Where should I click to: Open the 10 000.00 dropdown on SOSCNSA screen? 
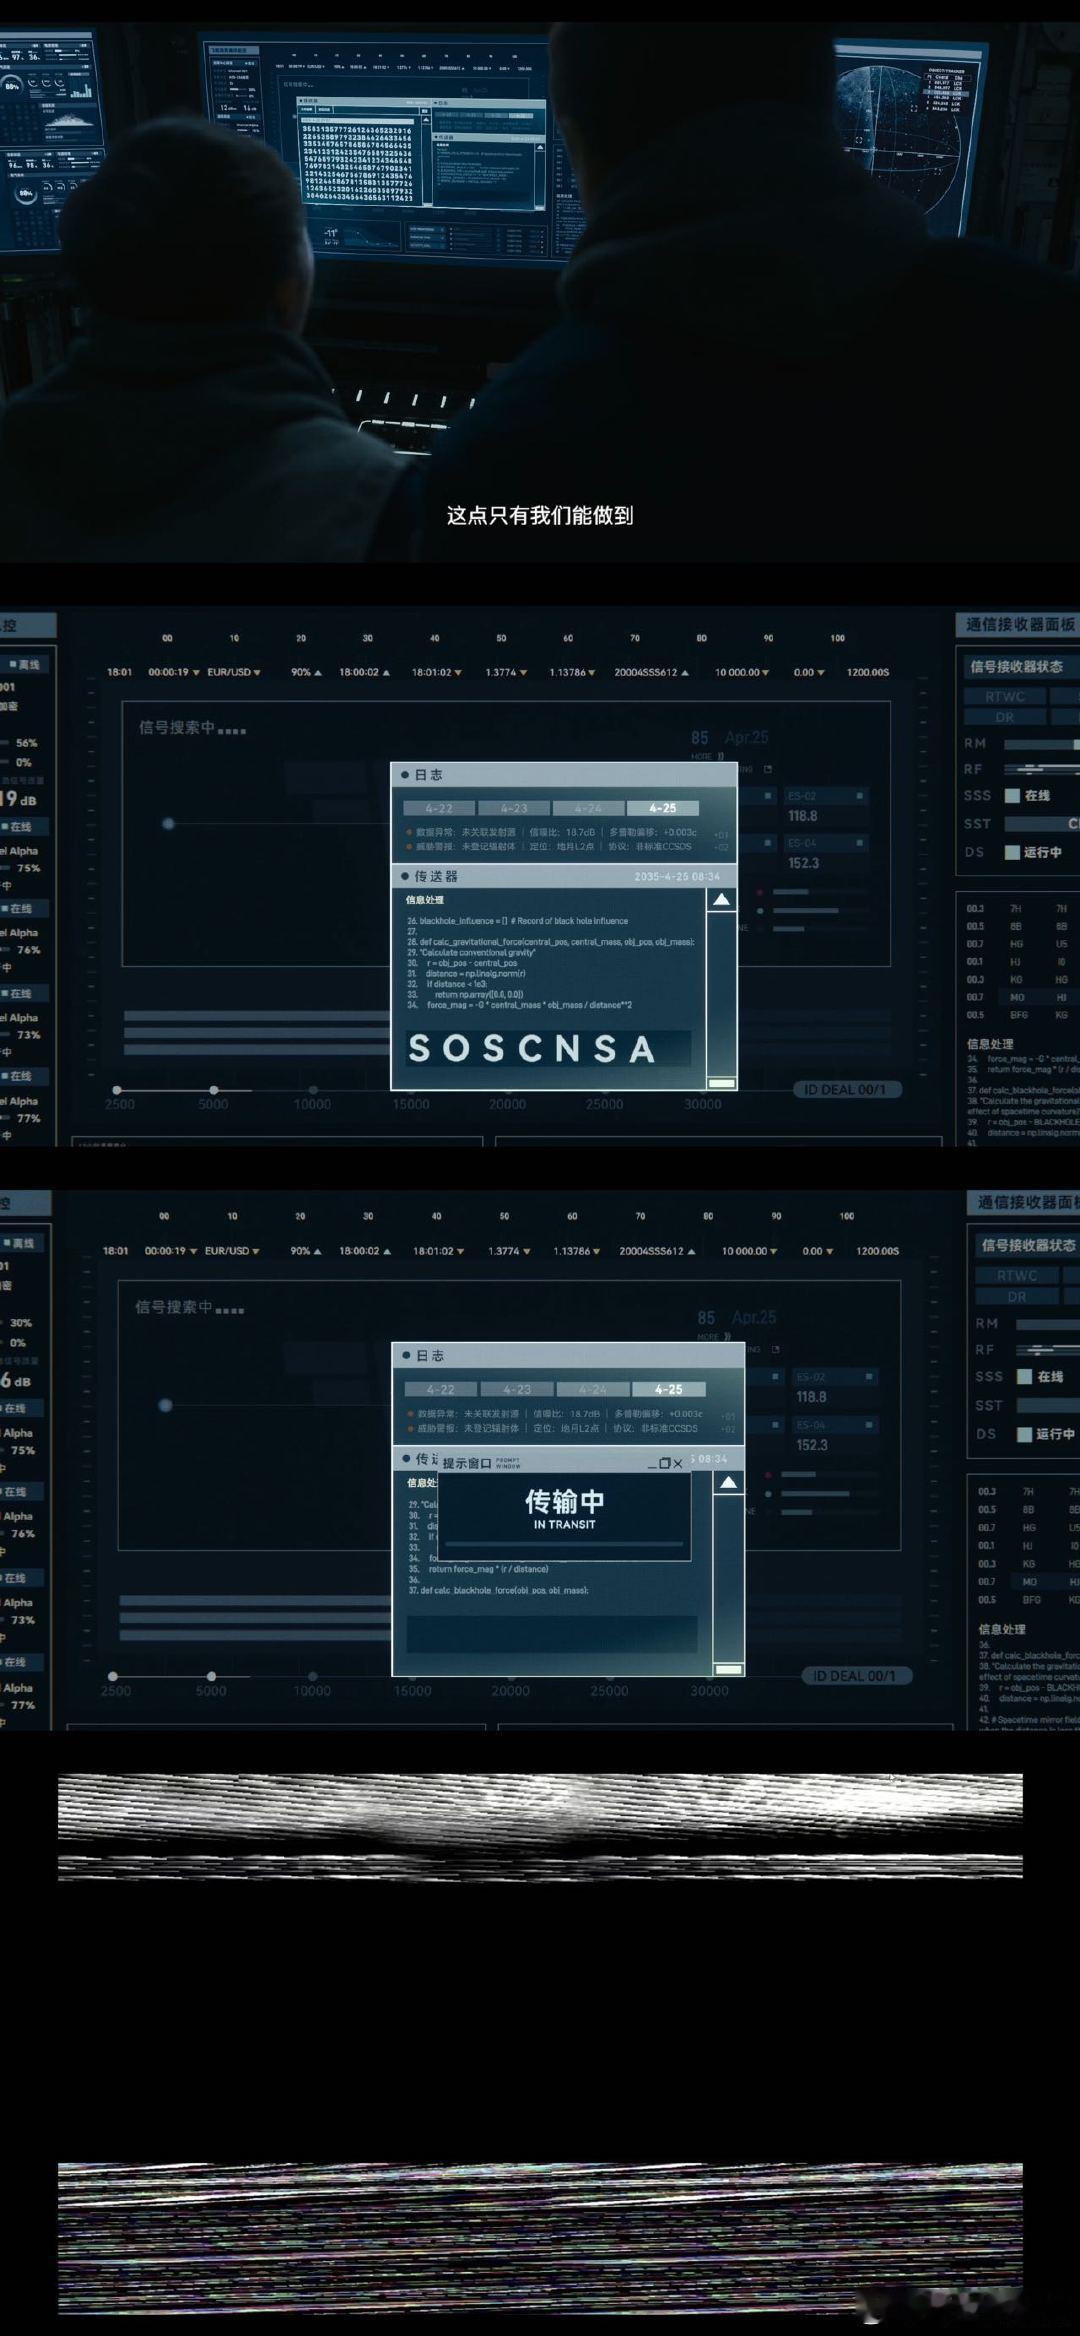point(742,672)
